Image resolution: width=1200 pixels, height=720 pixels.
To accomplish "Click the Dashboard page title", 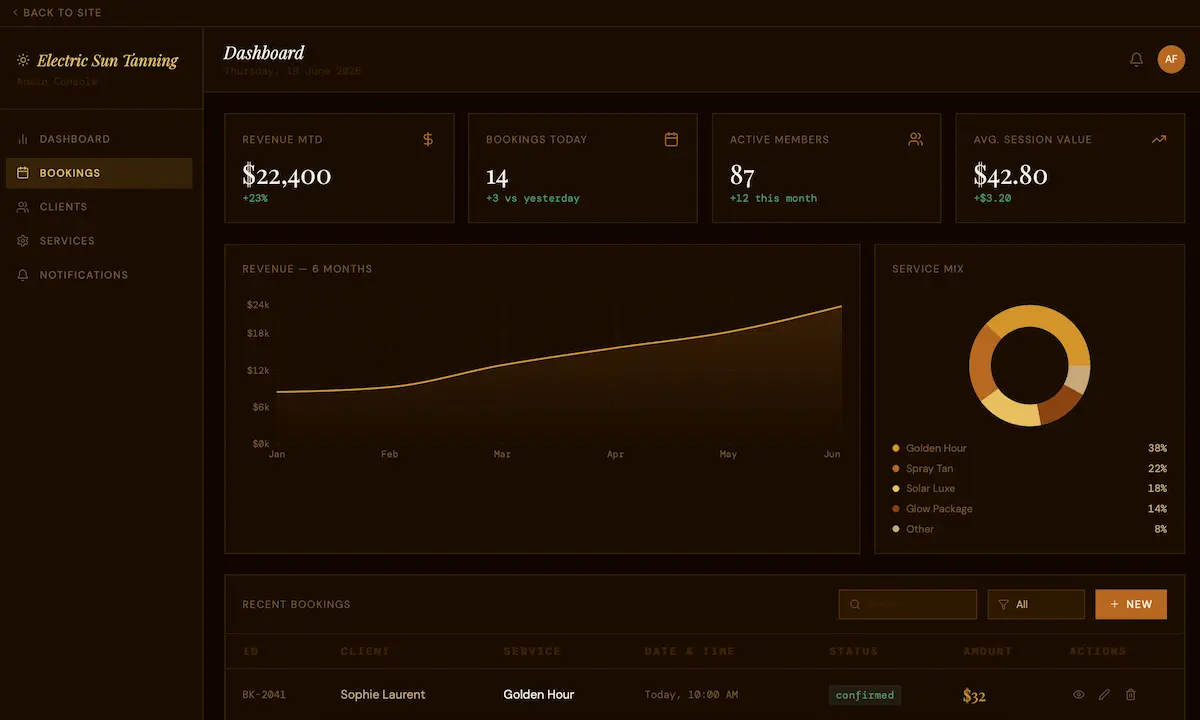I will pos(264,53).
